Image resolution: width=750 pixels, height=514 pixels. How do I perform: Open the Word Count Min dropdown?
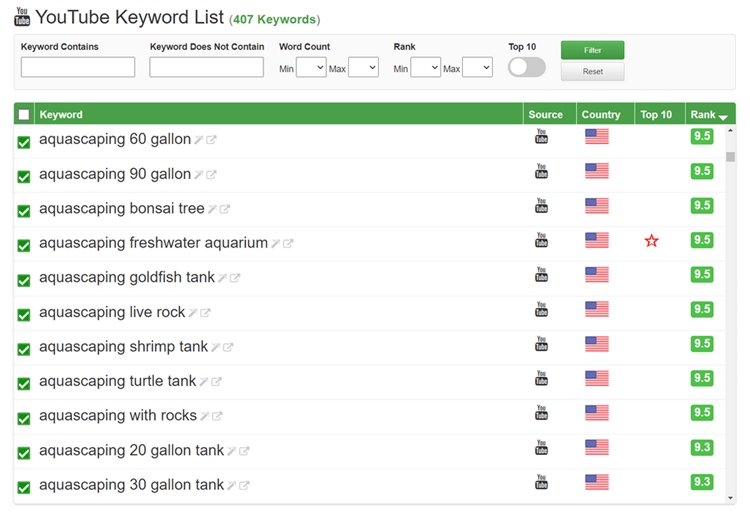[x=311, y=68]
